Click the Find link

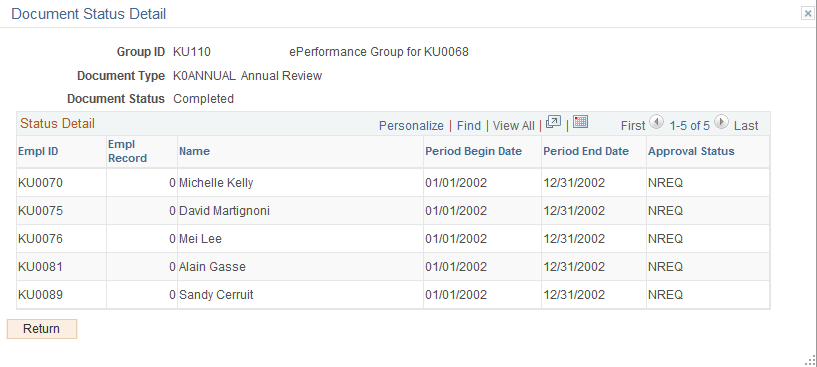[x=468, y=126]
